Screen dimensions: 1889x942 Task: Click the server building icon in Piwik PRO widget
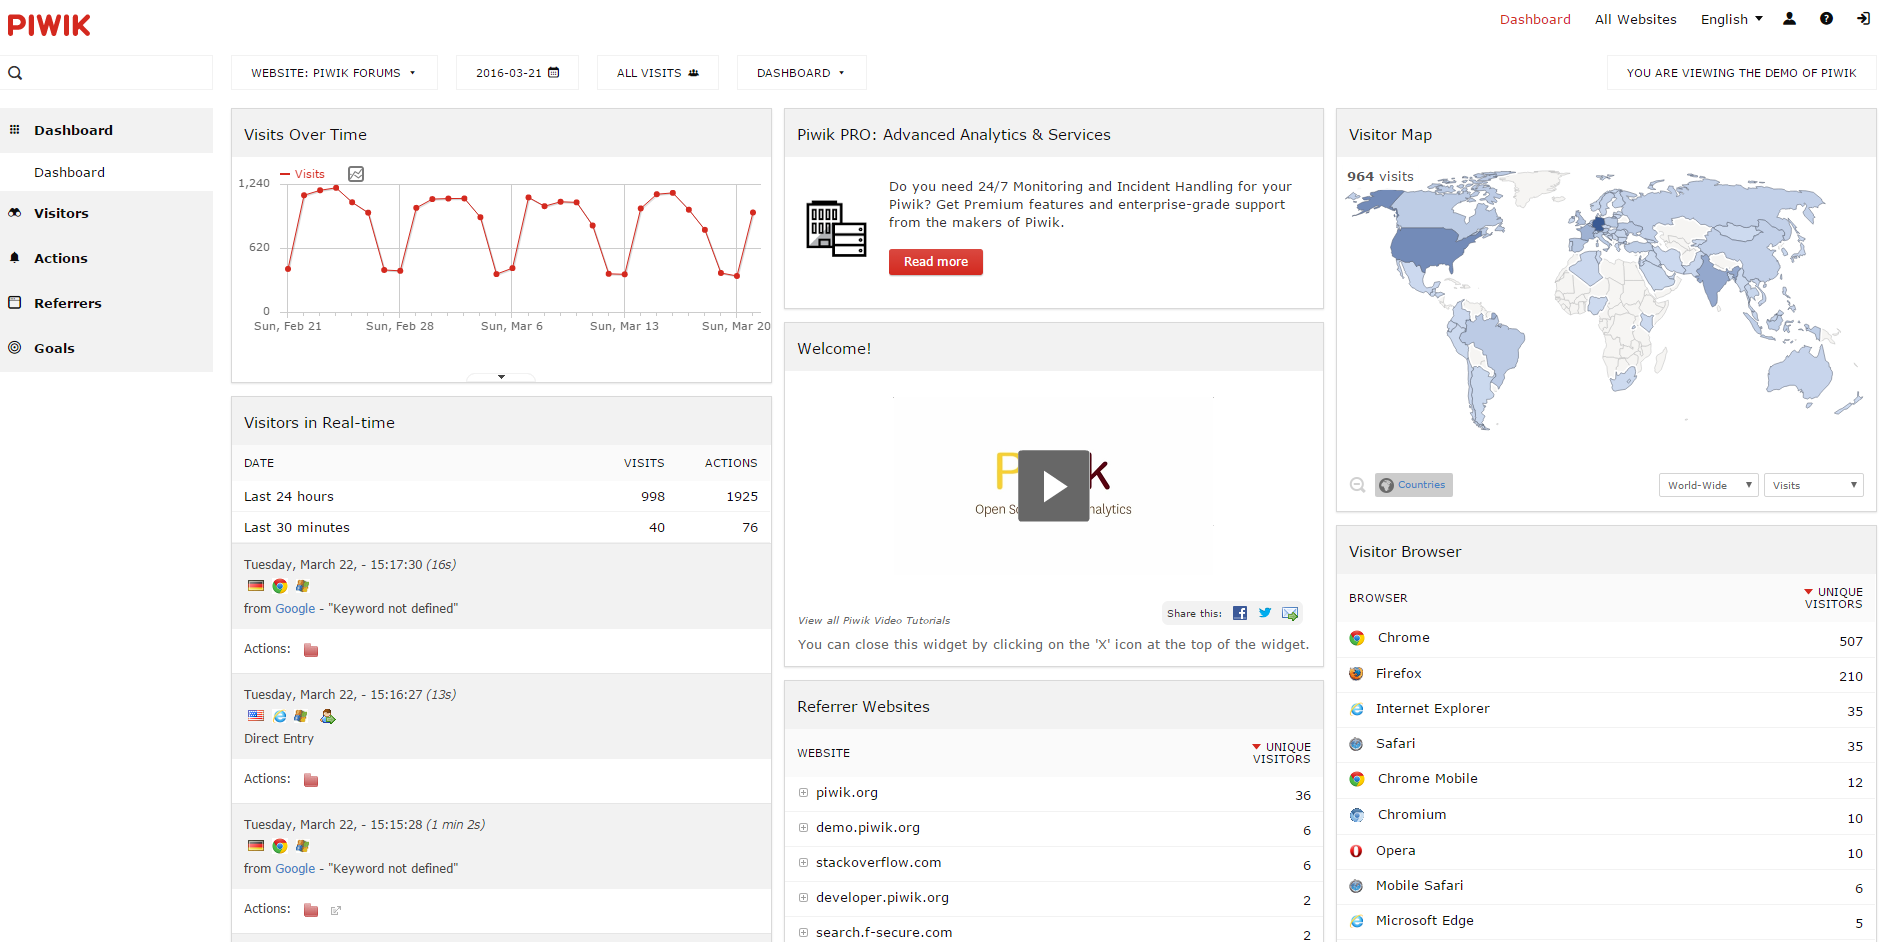tap(836, 228)
